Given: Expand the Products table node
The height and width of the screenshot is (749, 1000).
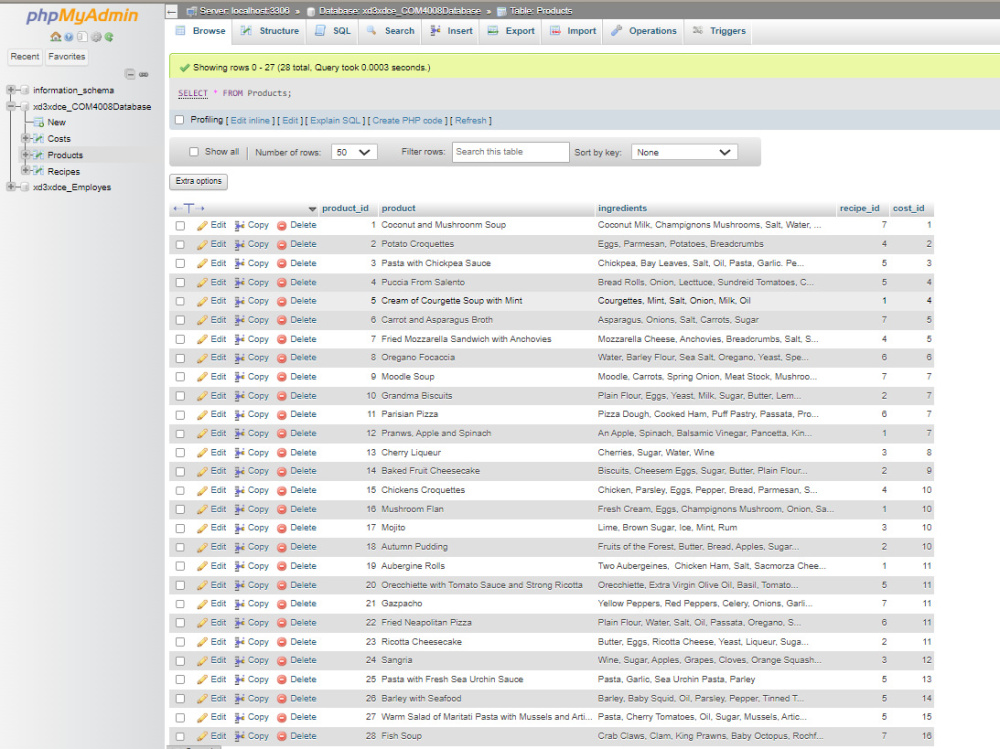Looking at the screenshot, I should pos(26,155).
